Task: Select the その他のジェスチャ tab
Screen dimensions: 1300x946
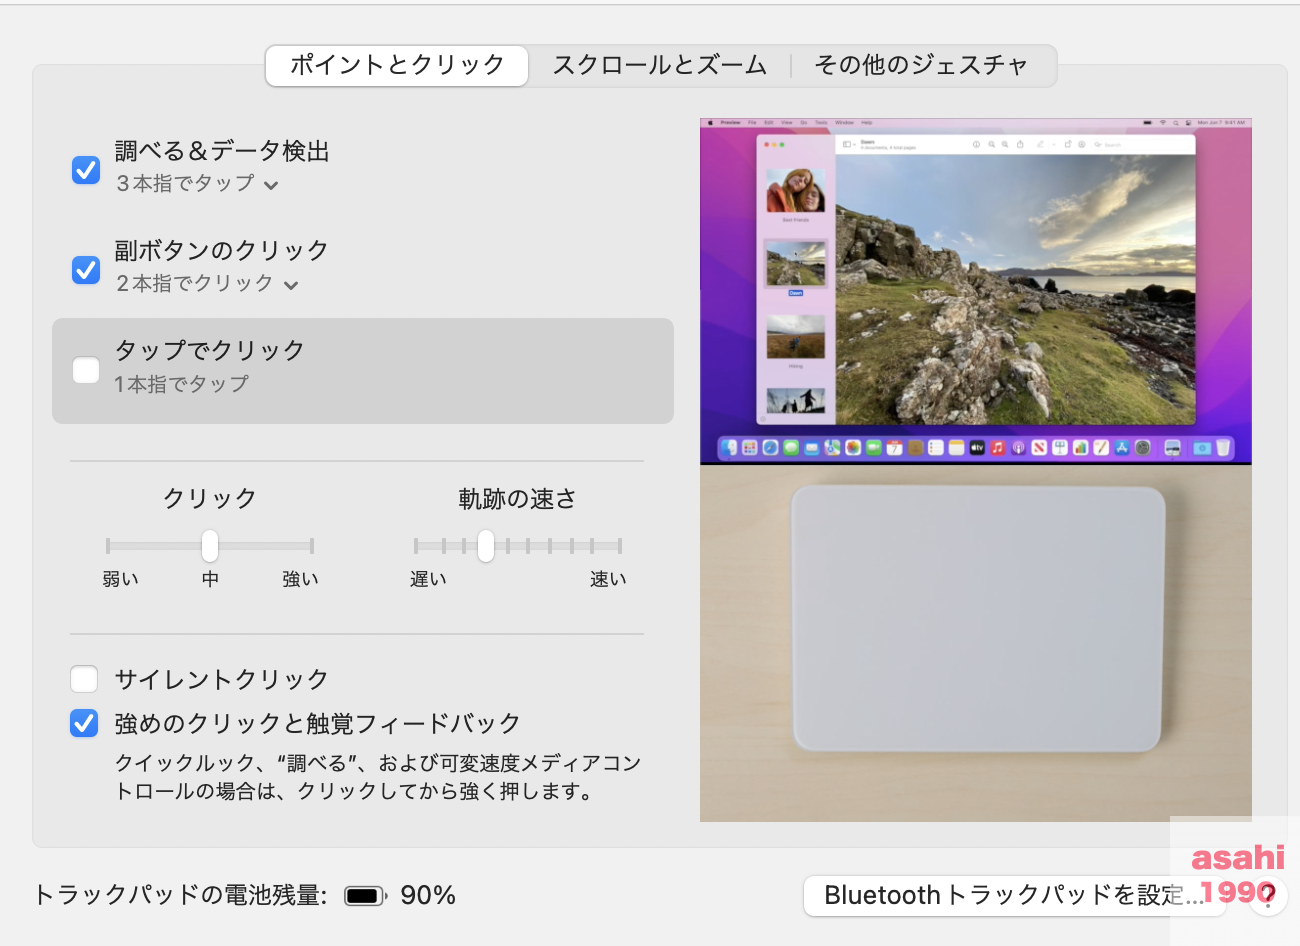Action: (922, 66)
